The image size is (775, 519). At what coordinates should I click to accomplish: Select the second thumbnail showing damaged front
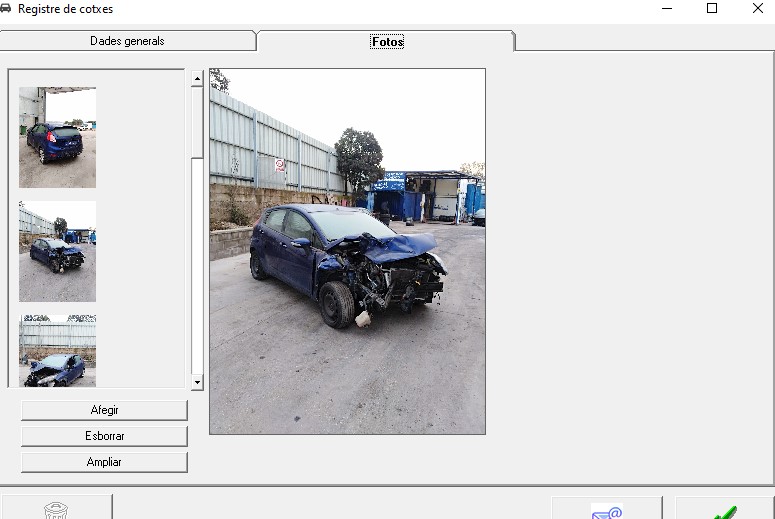(x=57, y=251)
